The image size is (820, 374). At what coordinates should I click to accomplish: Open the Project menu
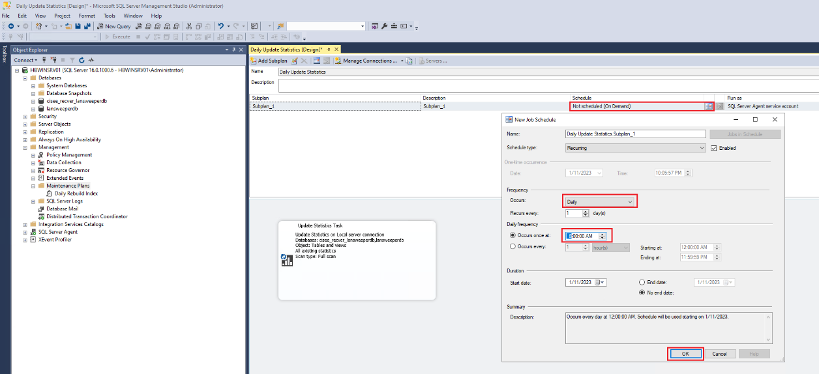62,16
